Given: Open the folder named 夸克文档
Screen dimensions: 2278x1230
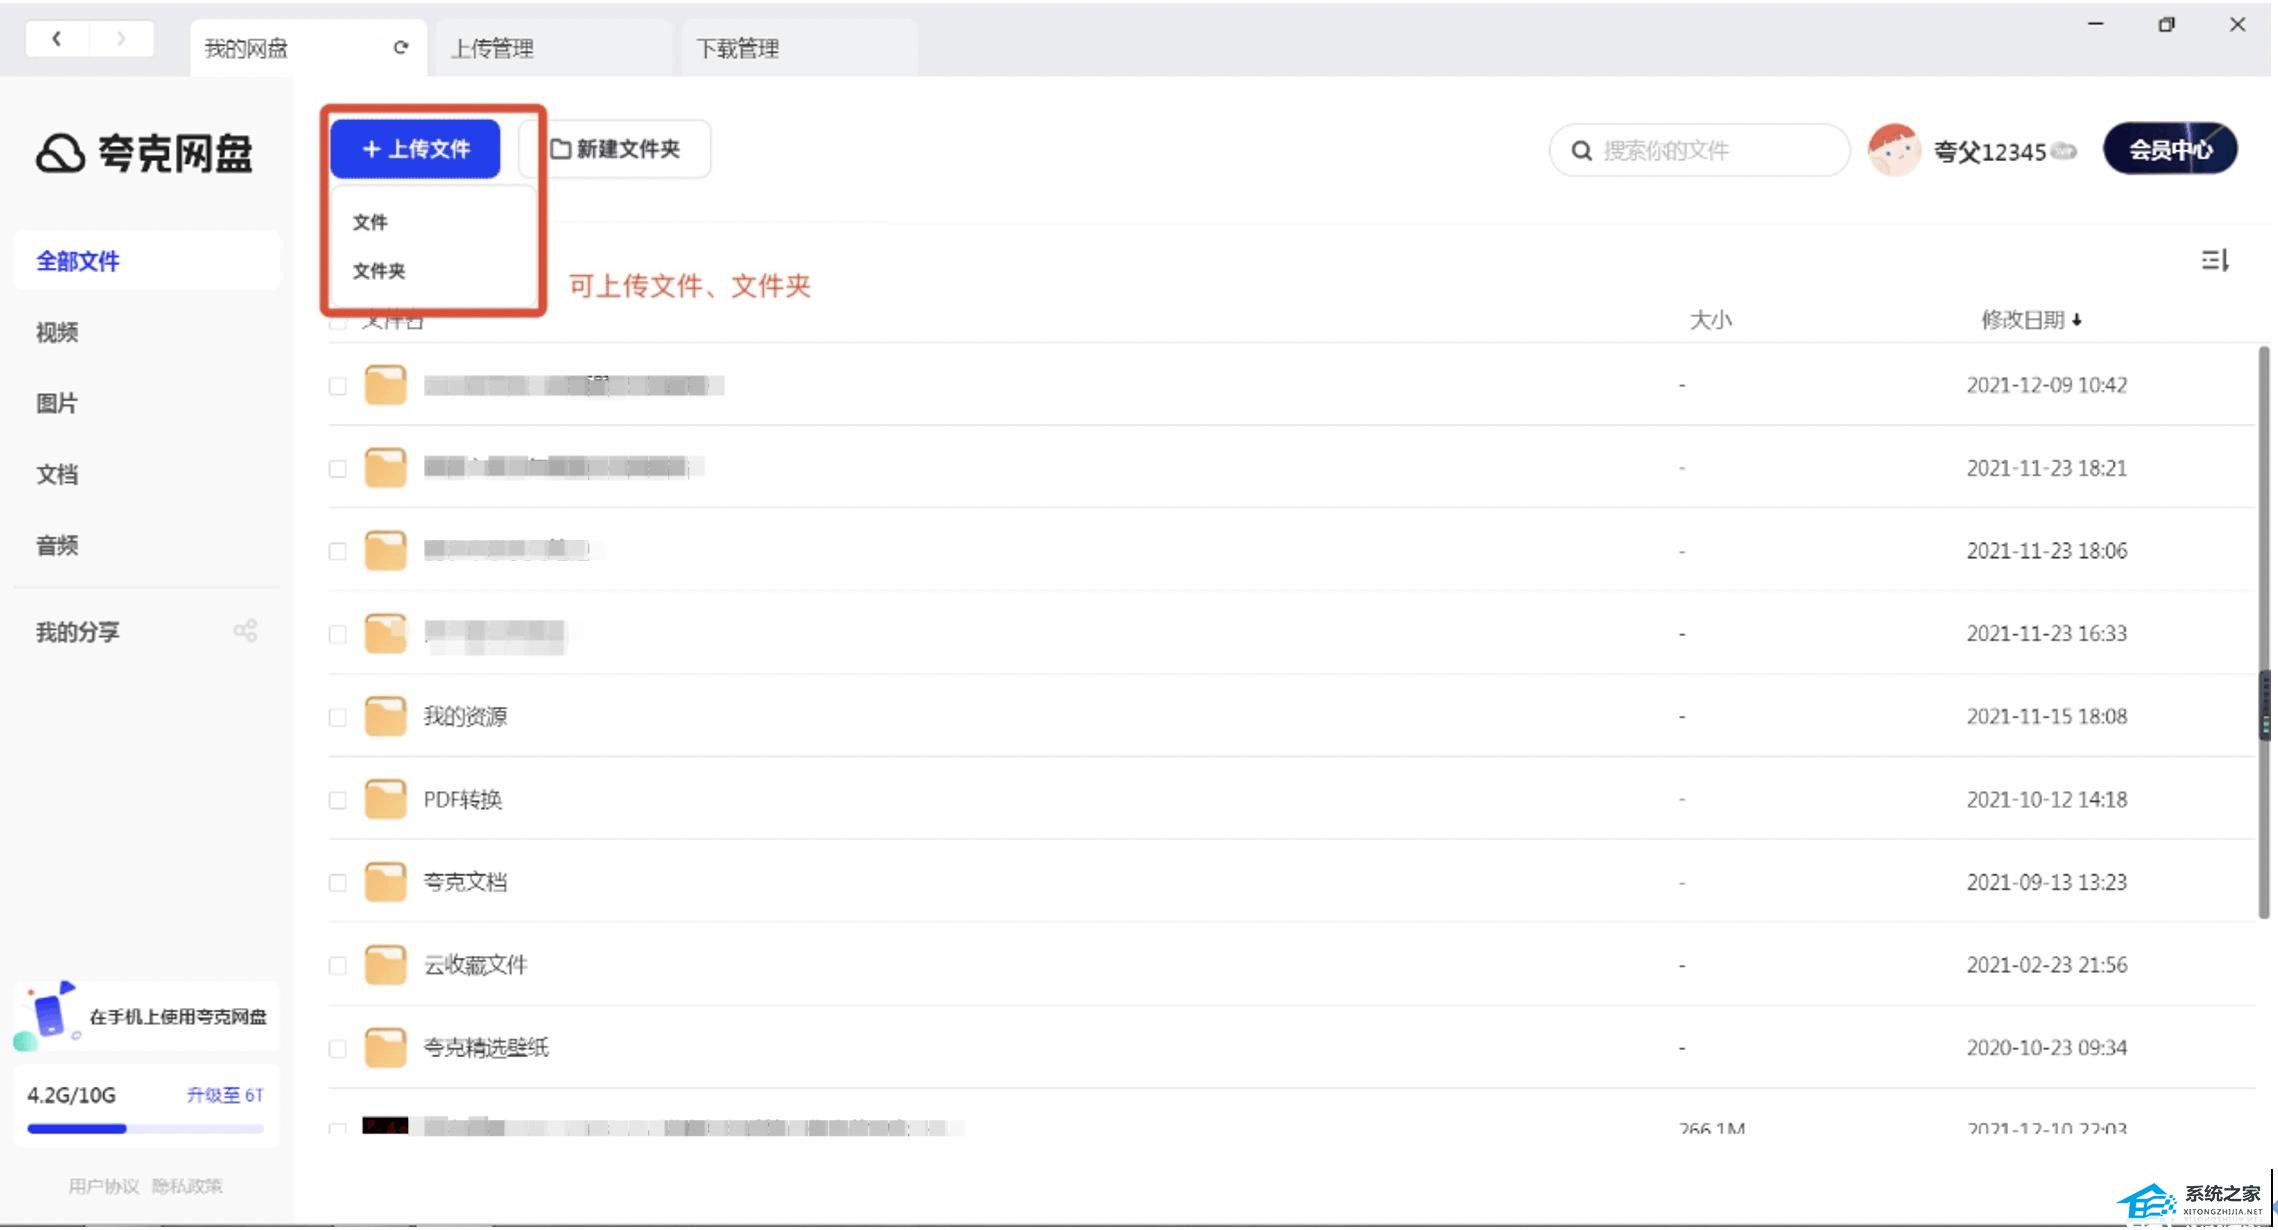Looking at the screenshot, I should pos(465,882).
